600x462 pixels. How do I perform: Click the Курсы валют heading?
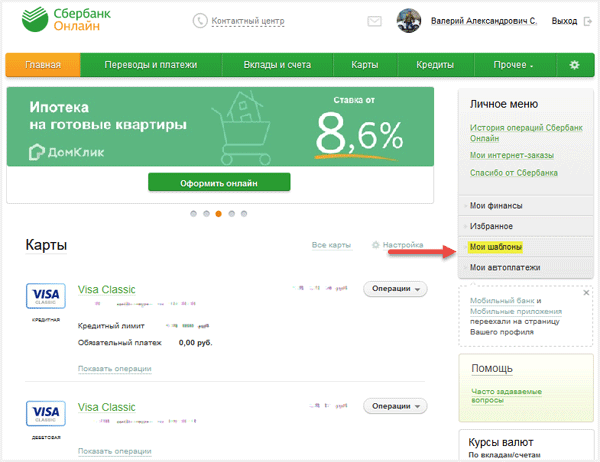[501, 442]
